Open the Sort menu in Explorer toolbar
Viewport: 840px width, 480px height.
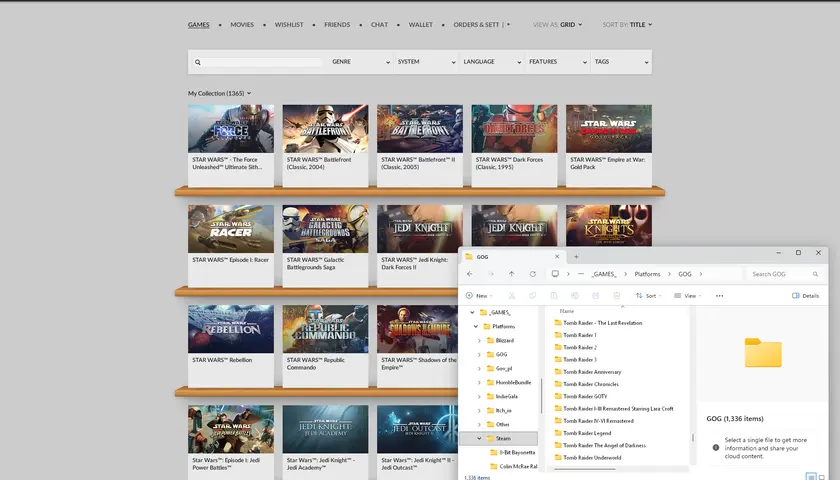[x=648, y=296]
